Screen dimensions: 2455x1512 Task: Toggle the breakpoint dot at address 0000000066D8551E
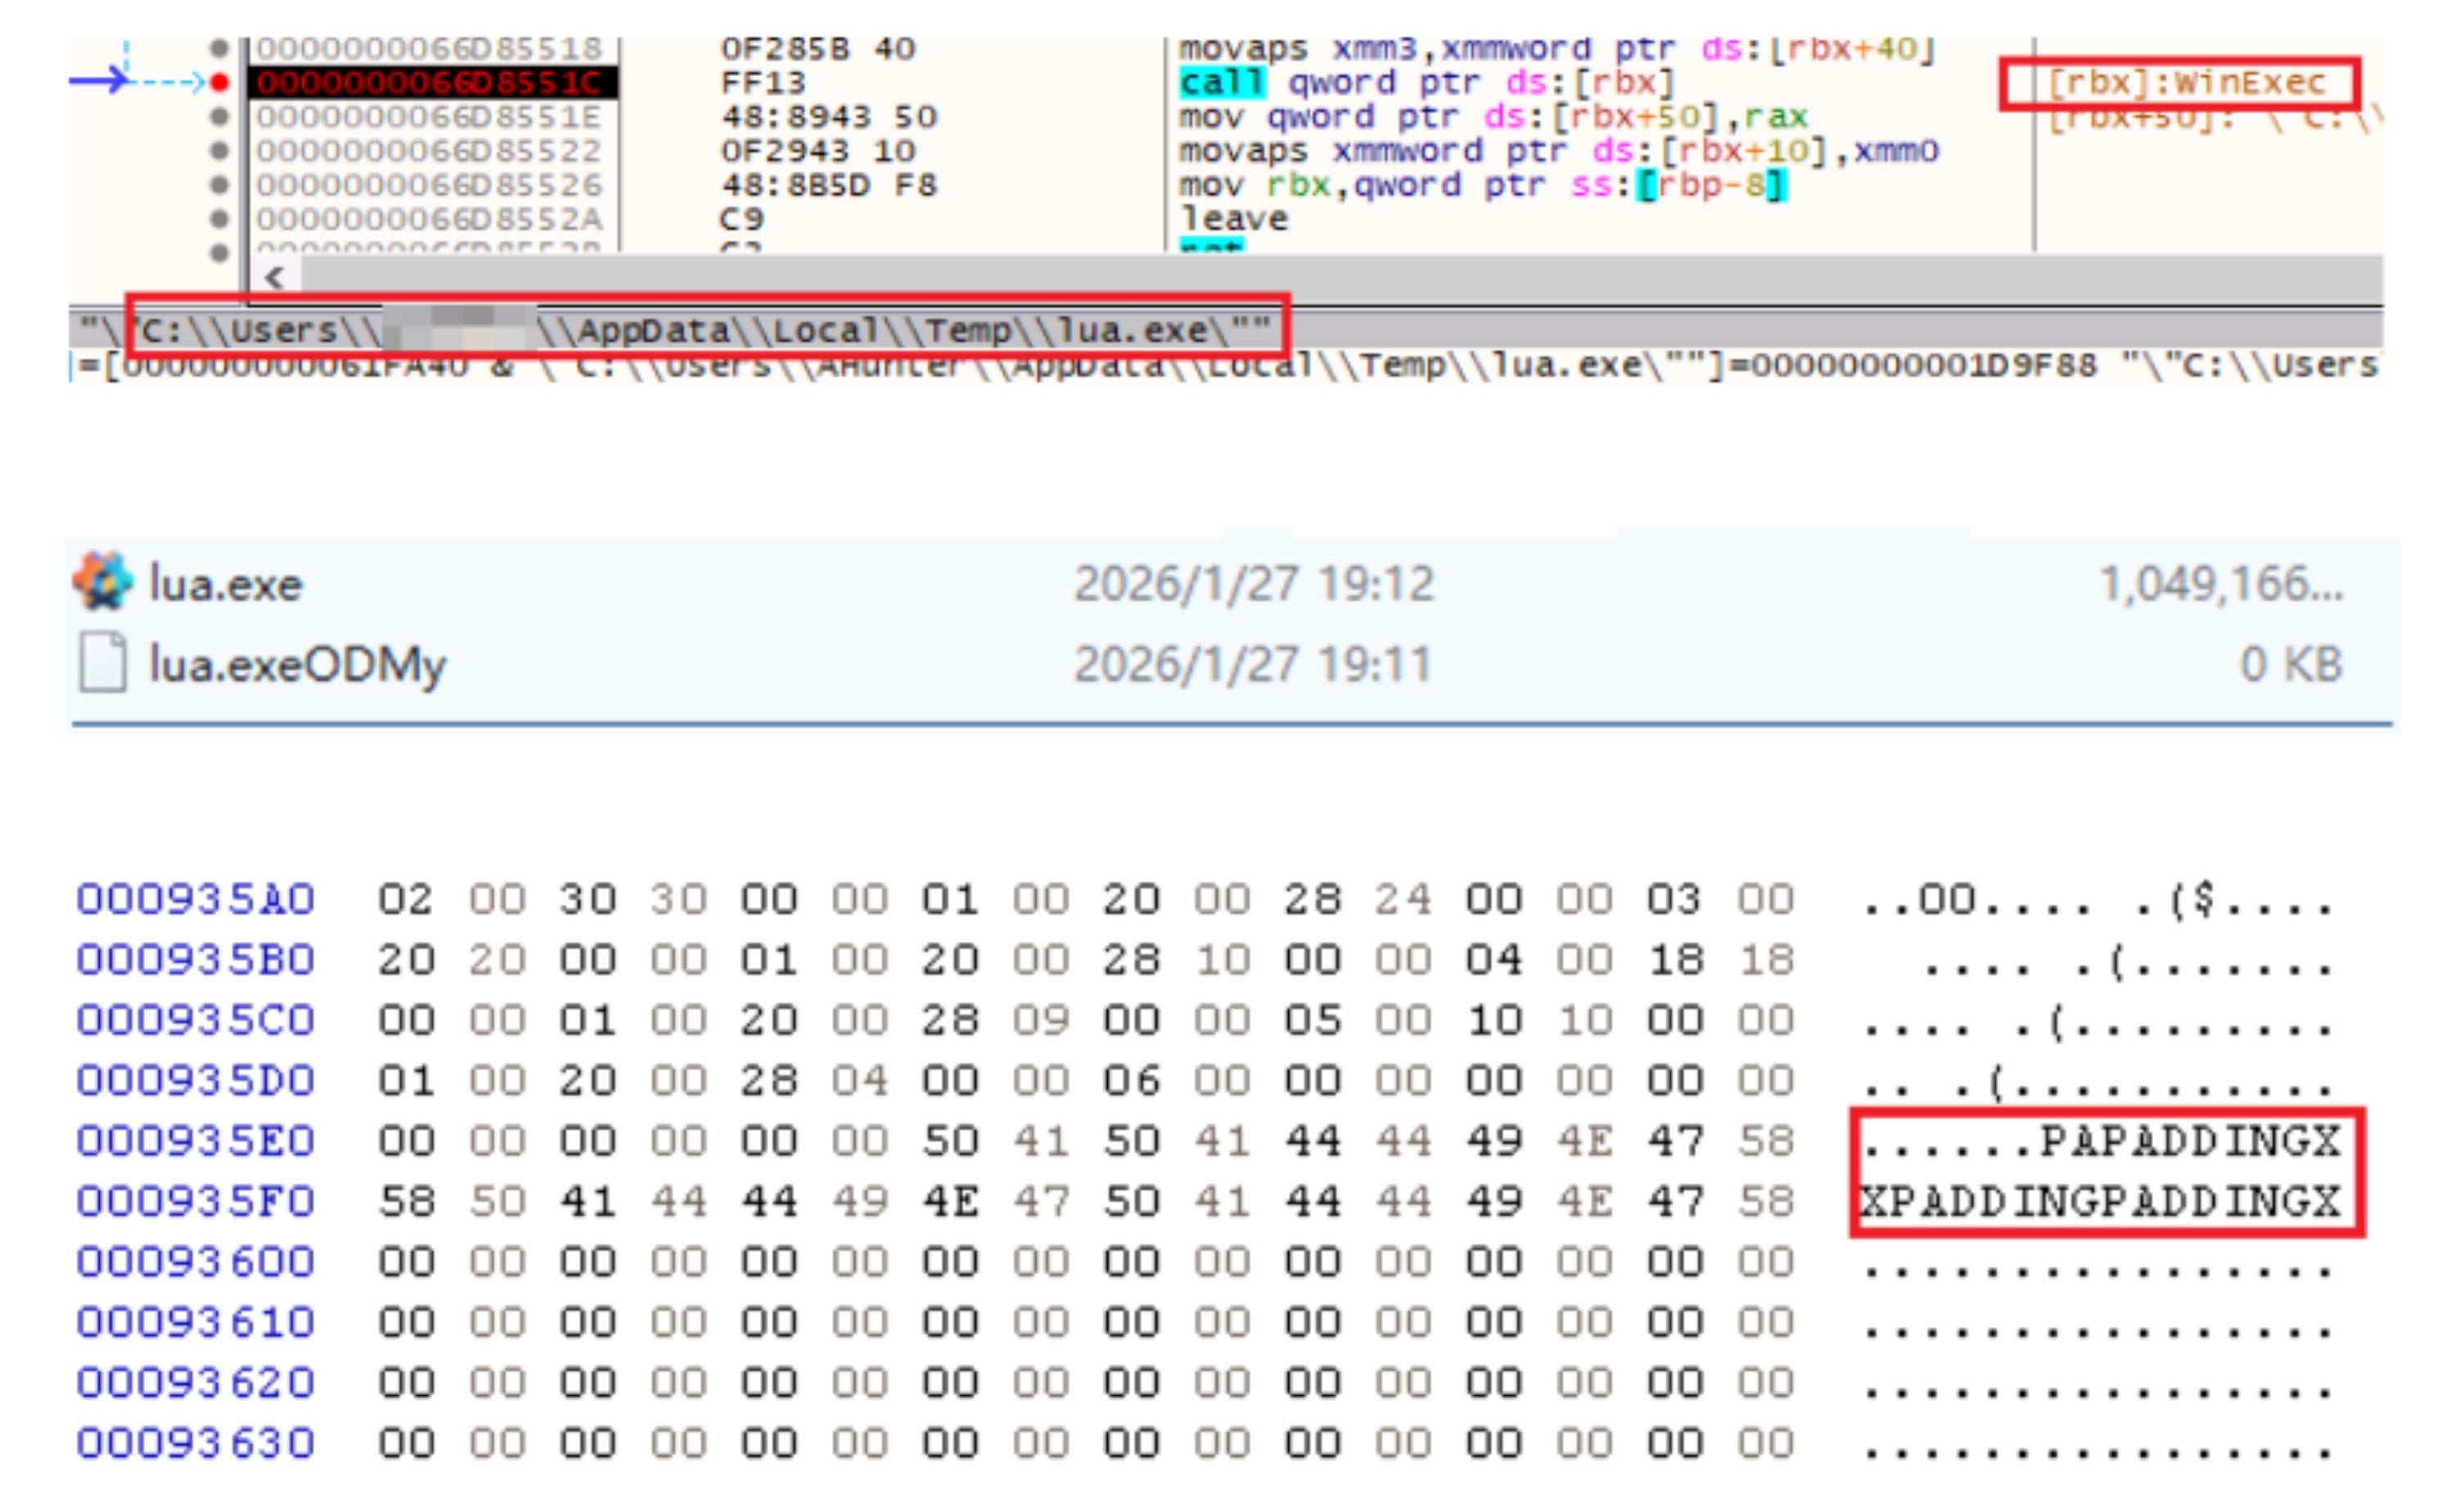click(x=220, y=117)
